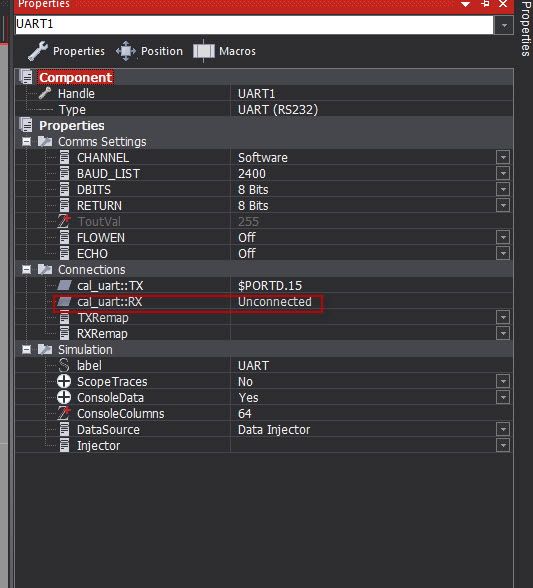The height and width of the screenshot is (588, 533).
Task: Select the cal_uart::TX value $PORTD.15
Action: [x=270, y=286]
